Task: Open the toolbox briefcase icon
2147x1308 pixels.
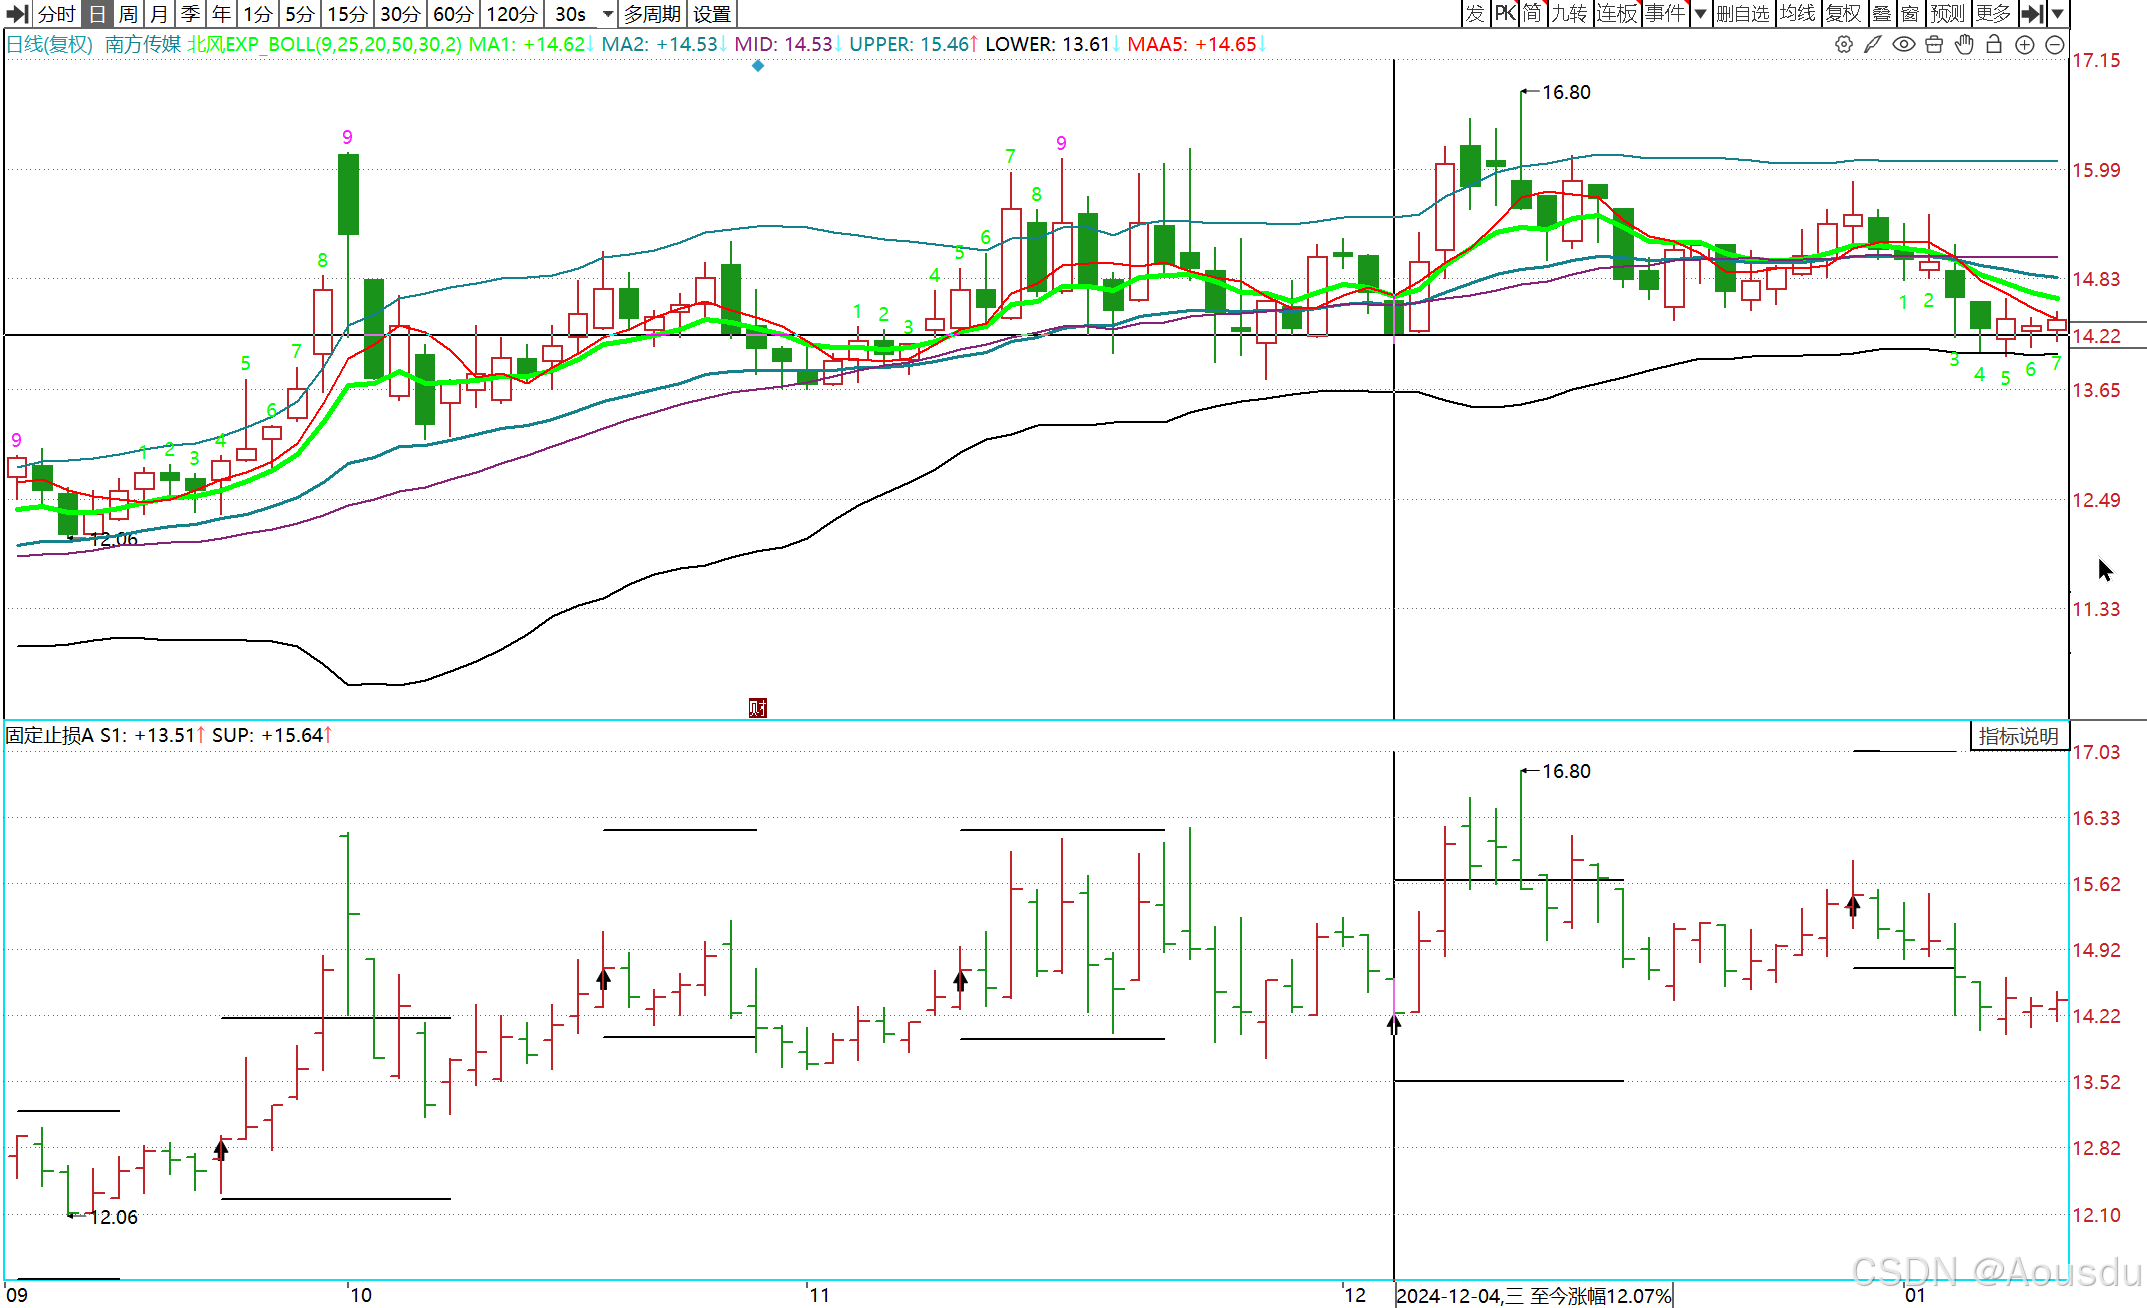Action: pyautogui.click(x=1934, y=44)
